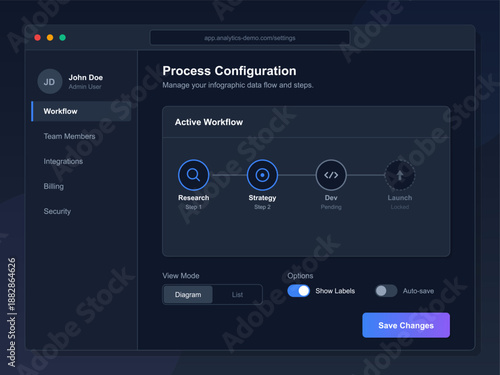The image size is (500, 375).
Task: Click the Step 2 caption
Action: tap(262, 207)
